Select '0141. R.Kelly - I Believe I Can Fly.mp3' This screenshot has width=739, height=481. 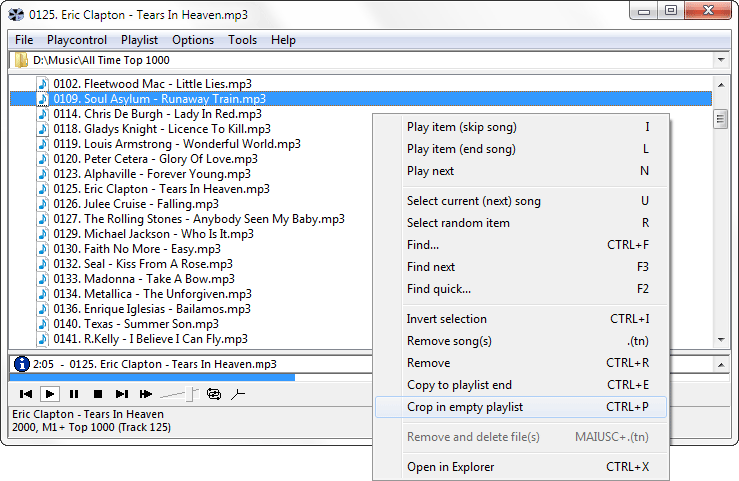pyautogui.click(x=150, y=339)
